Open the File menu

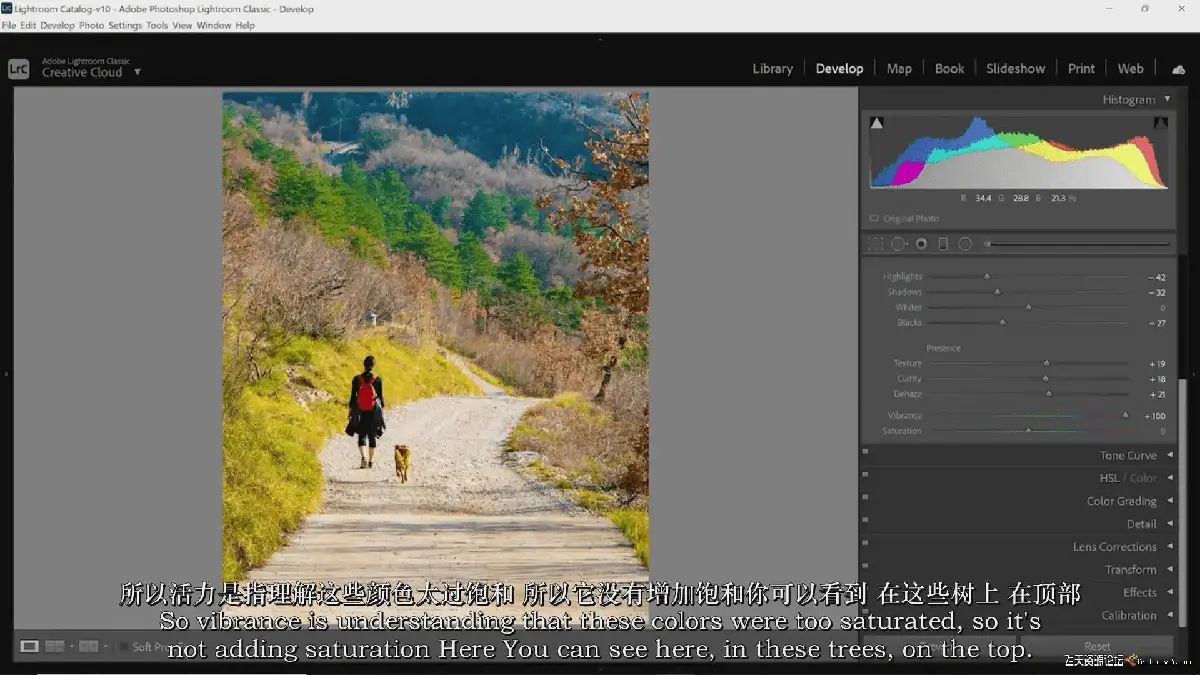click(9, 25)
